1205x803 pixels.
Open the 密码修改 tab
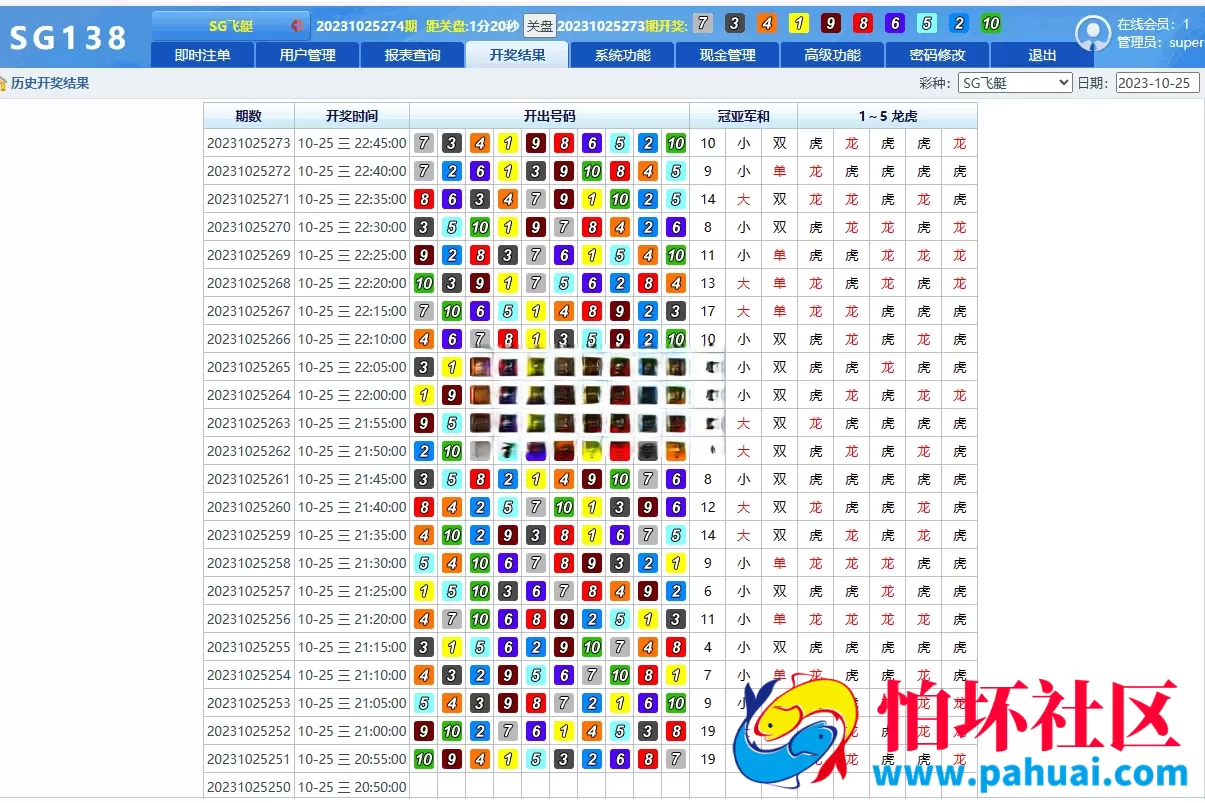937,56
